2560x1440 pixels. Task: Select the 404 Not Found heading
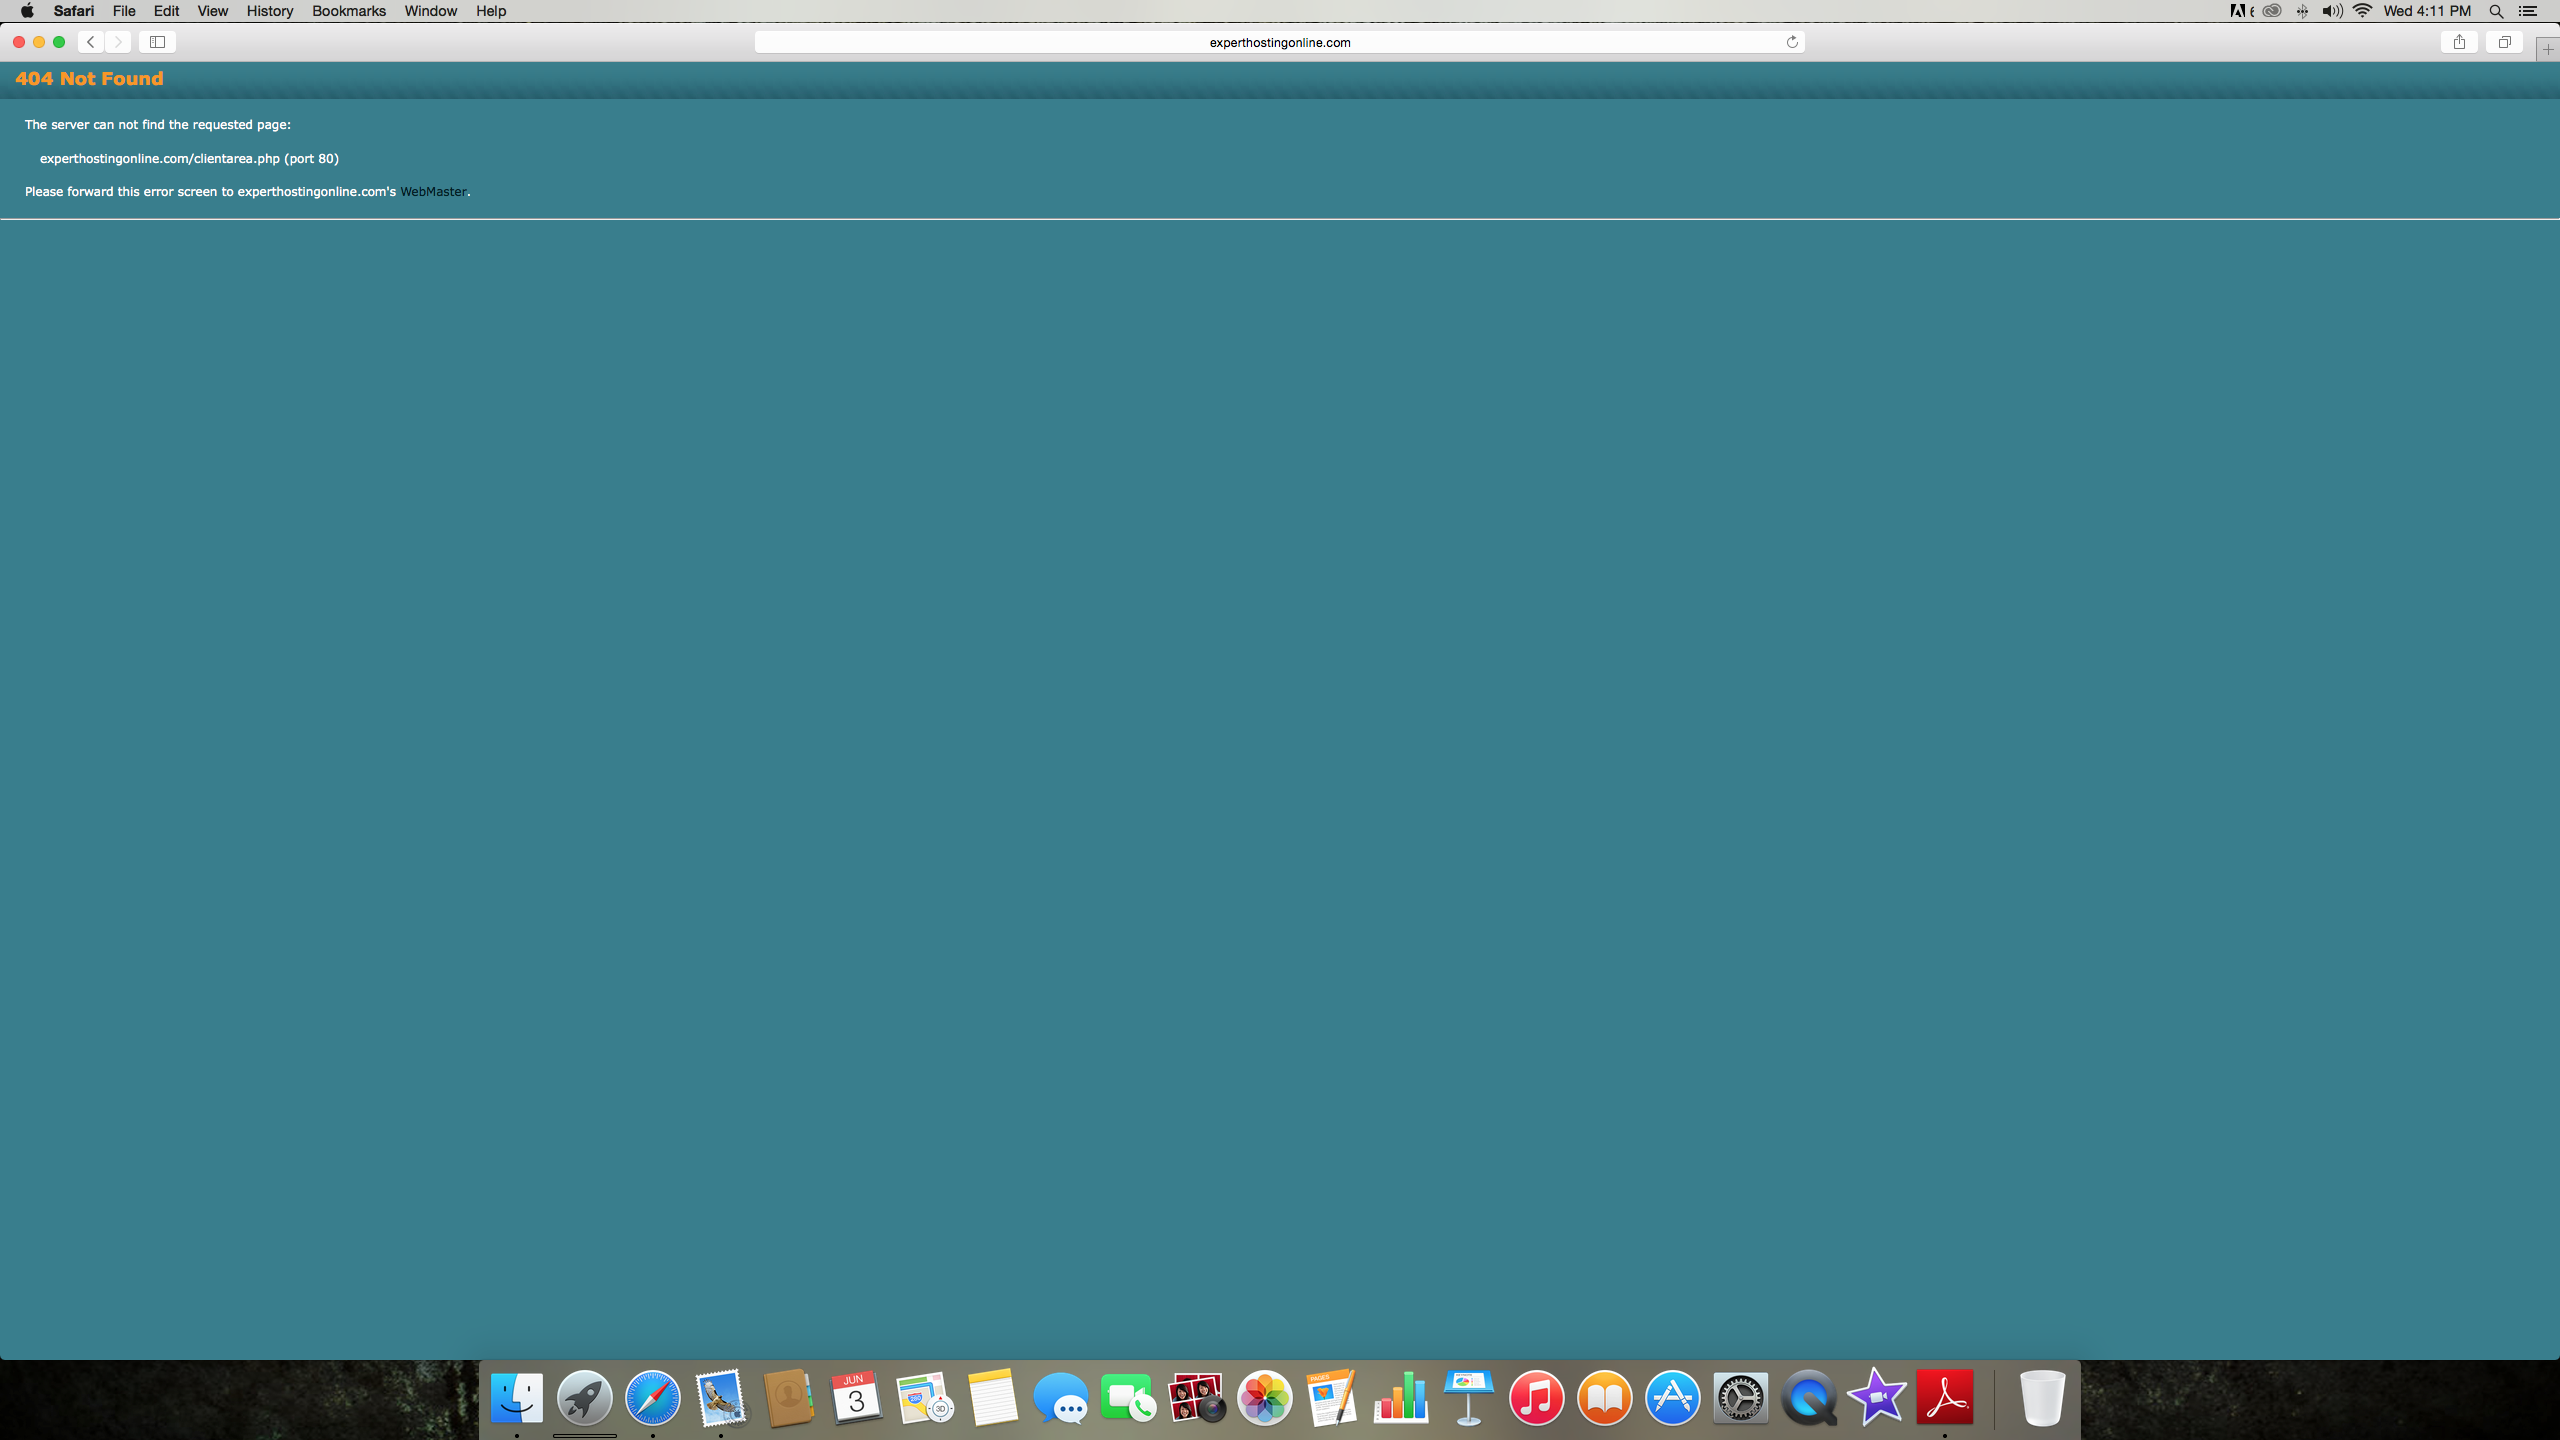pos(89,78)
